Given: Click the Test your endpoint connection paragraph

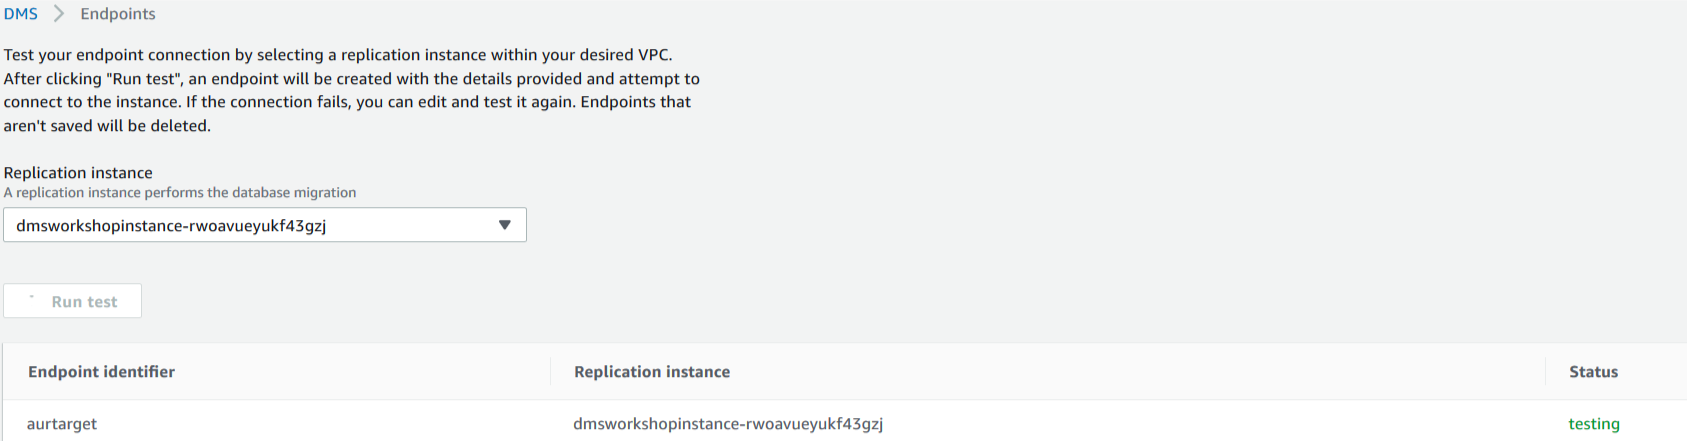Looking at the screenshot, I should point(352,90).
